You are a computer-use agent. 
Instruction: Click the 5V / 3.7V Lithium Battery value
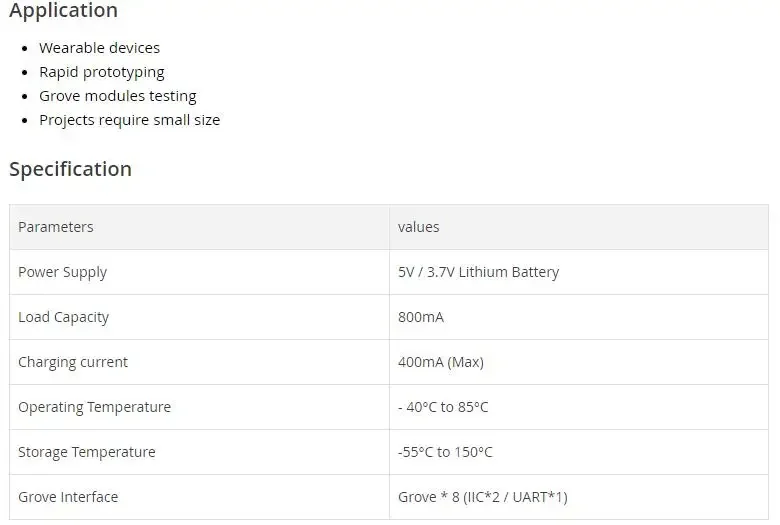[x=478, y=272]
